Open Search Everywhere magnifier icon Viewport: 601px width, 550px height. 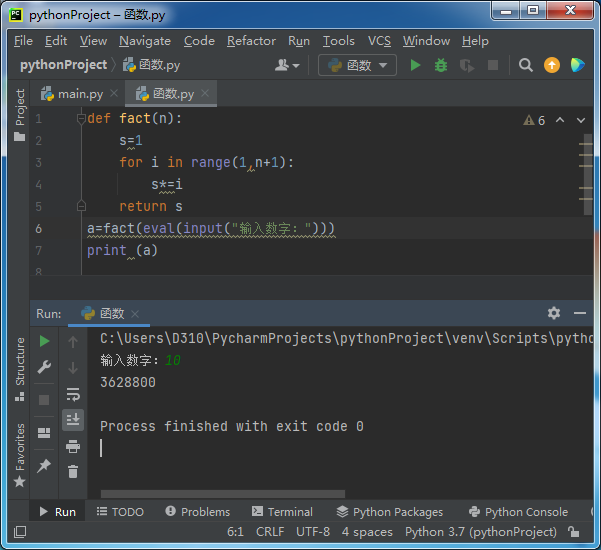tap(525, 65)
